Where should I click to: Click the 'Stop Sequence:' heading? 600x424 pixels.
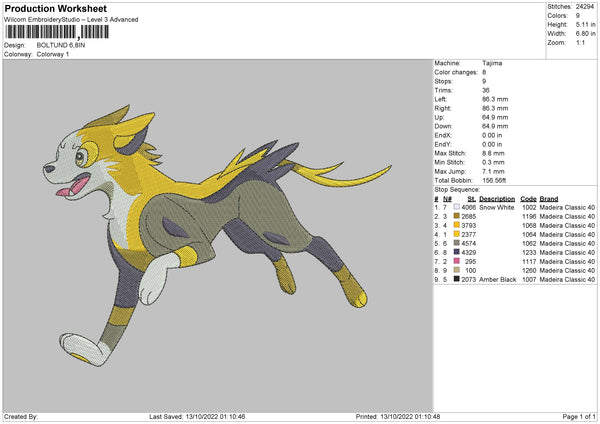point(457,189)
